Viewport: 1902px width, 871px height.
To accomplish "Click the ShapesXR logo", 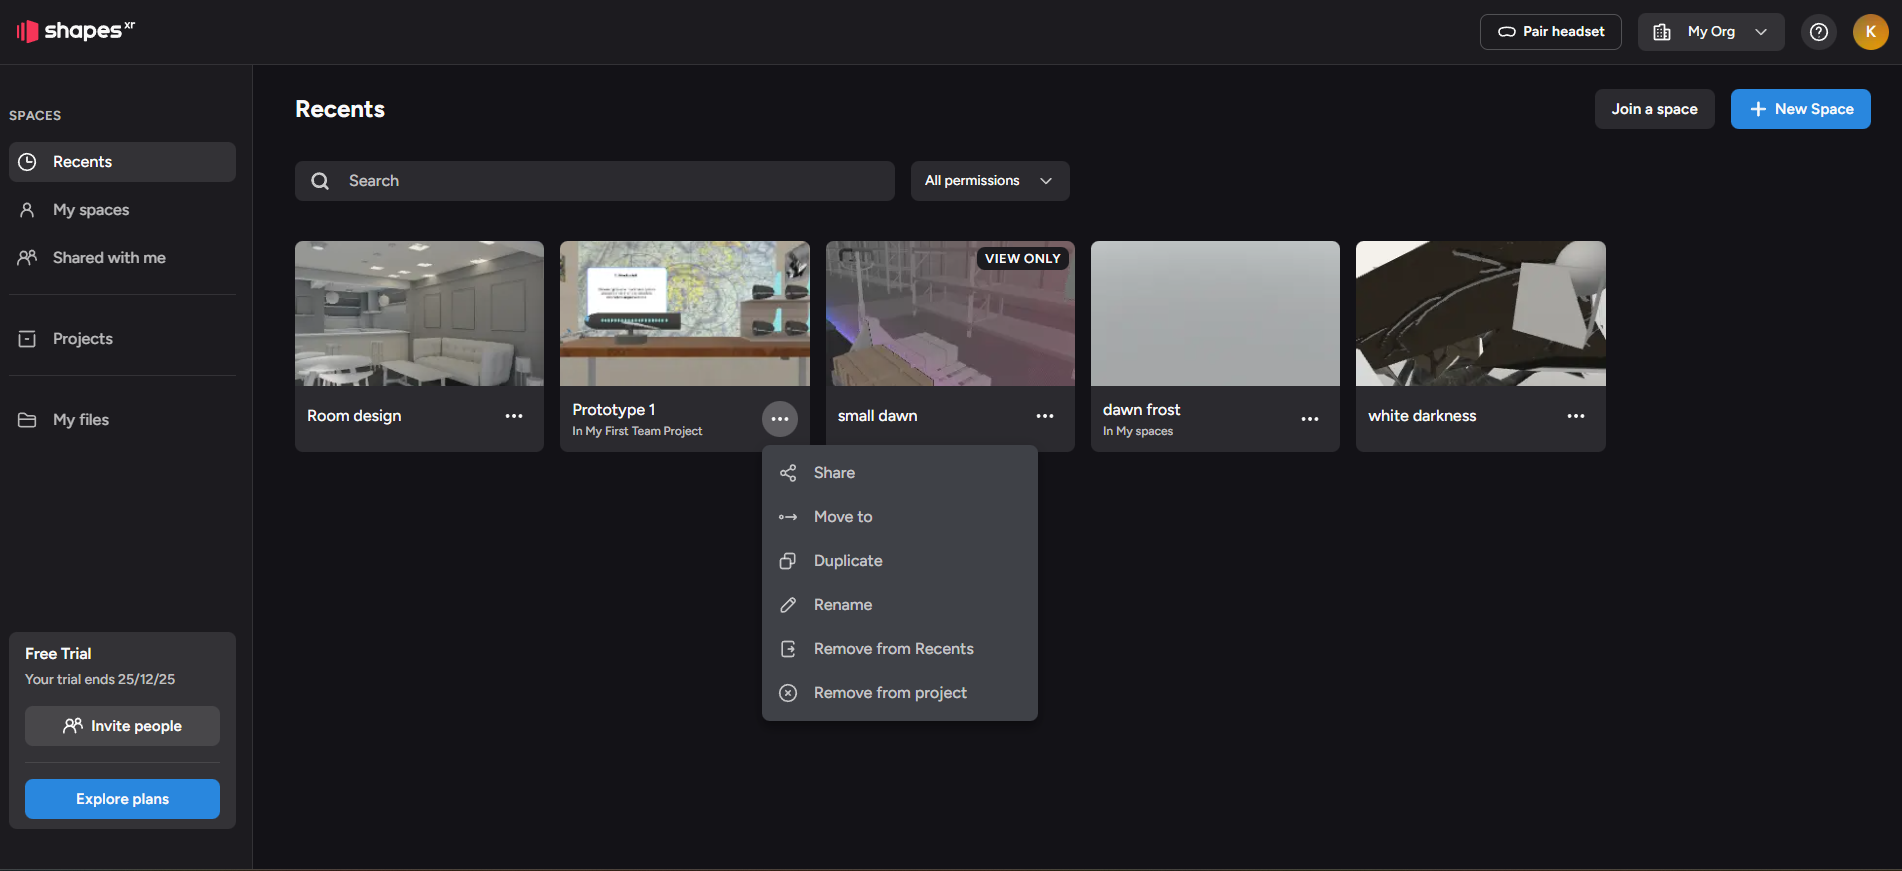I will click(x=75, y=31).
